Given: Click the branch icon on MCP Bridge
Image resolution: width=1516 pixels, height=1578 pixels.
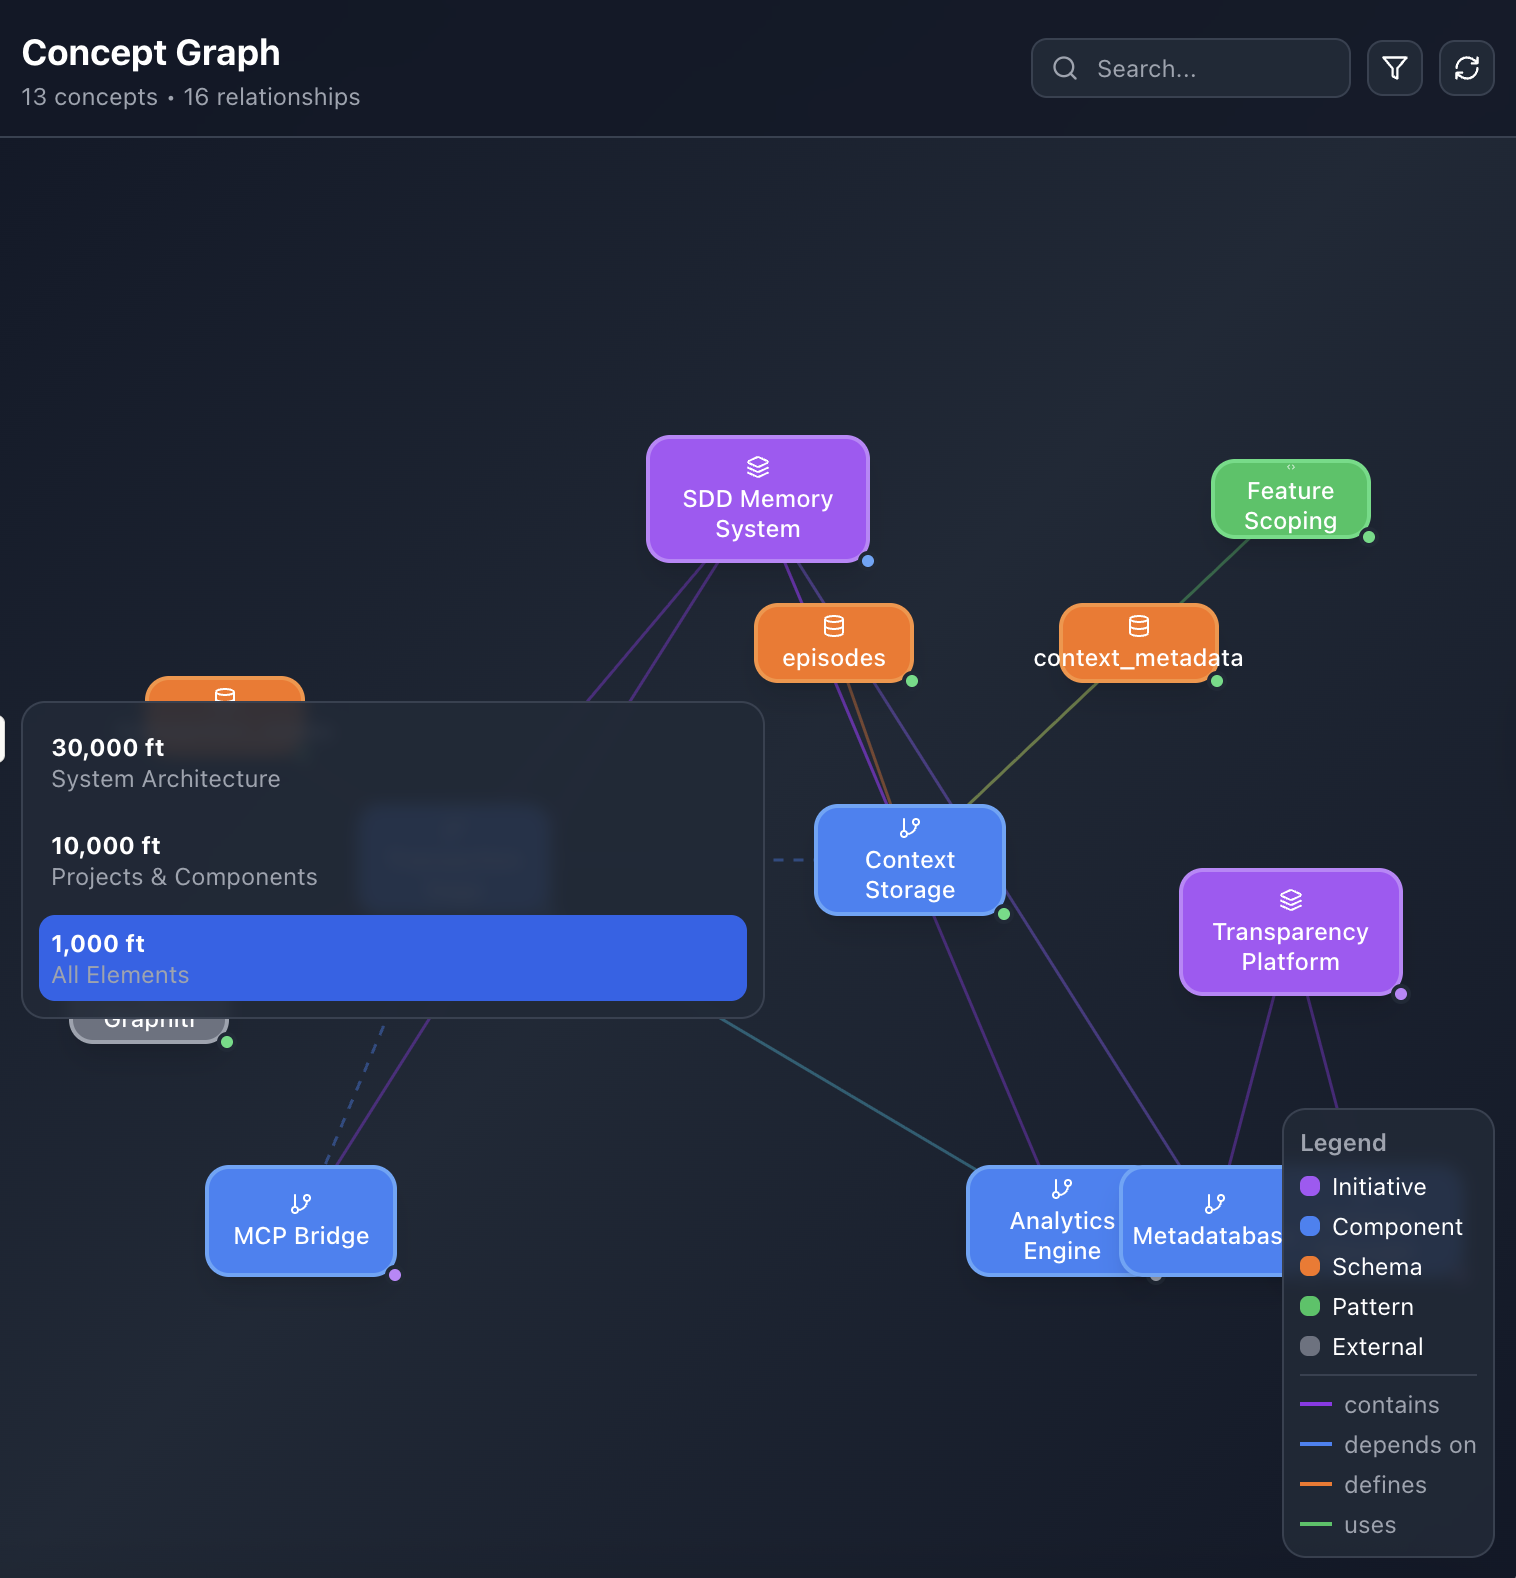Looking at the screenshot, I should click(x=301, y=1203).
